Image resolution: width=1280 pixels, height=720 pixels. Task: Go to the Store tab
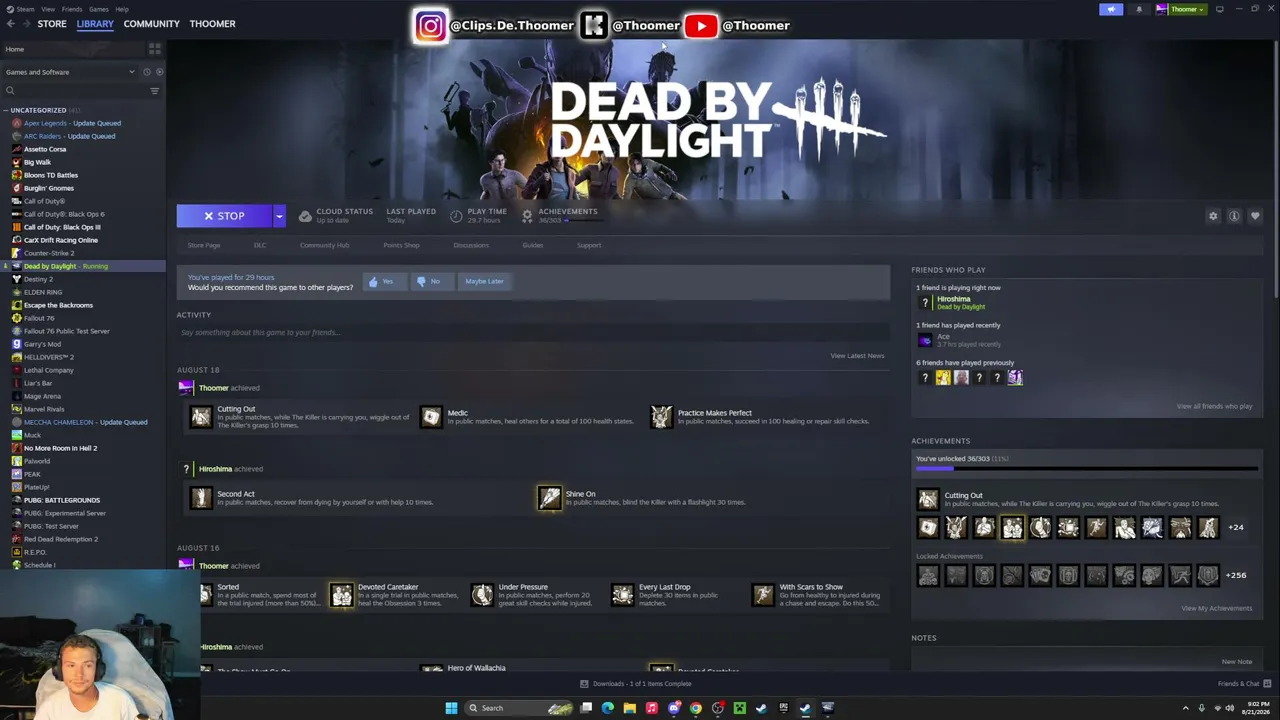click(52, 24)
